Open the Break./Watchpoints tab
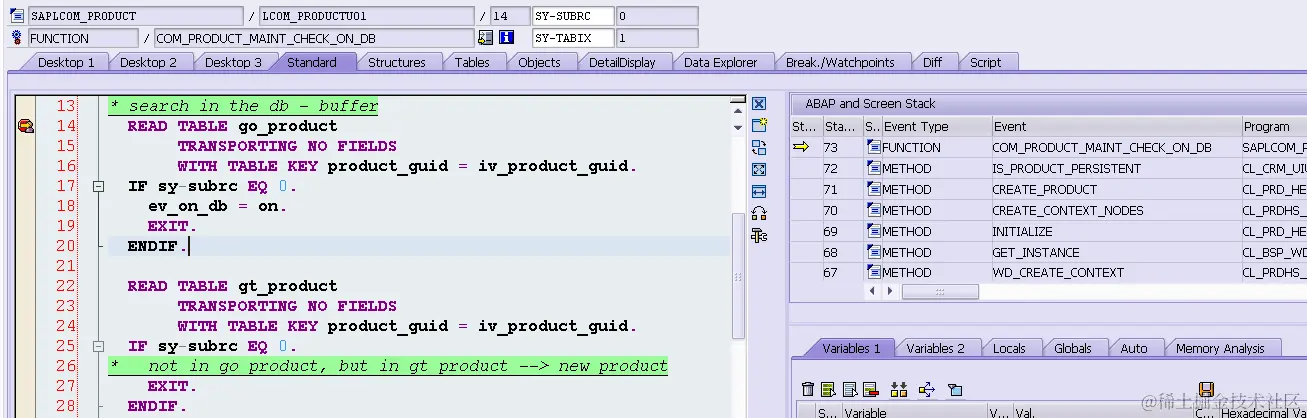This screenshot has height=418, width=1307. point(840,62)
